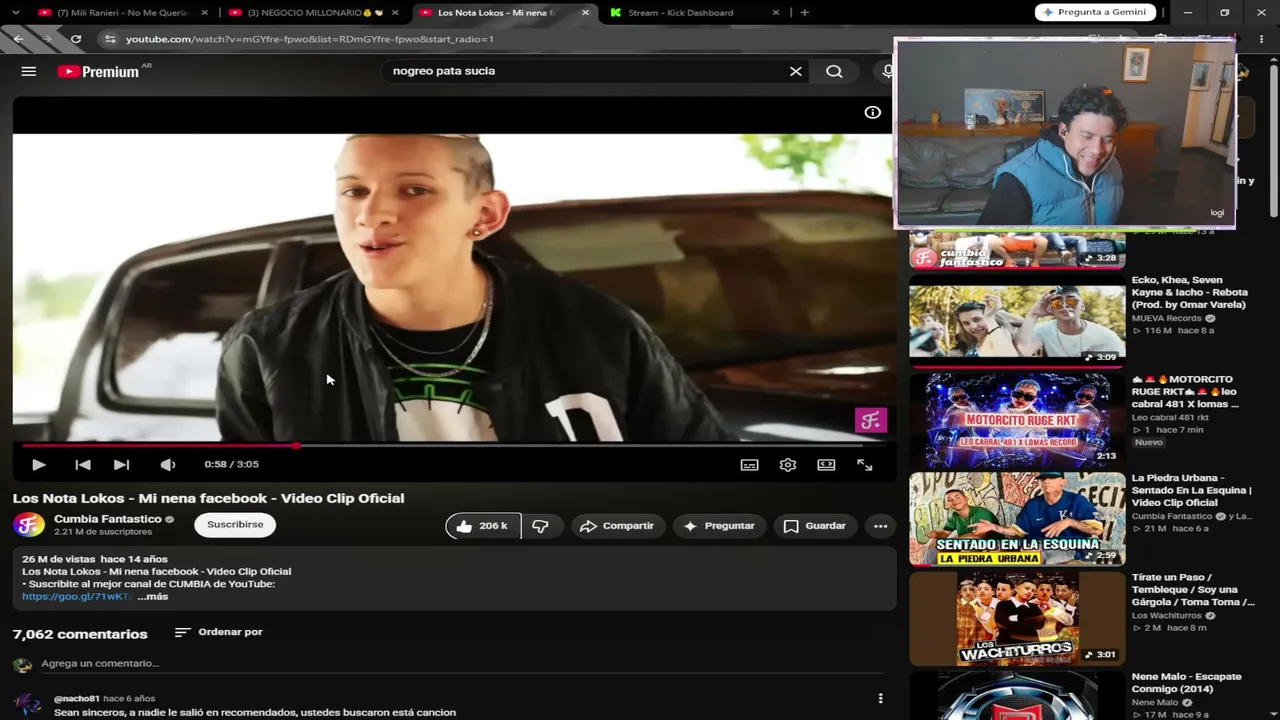Open the options menu on @nacho81's comment
This screenshot has height=720, width=1280.
(x=880, y=698)
